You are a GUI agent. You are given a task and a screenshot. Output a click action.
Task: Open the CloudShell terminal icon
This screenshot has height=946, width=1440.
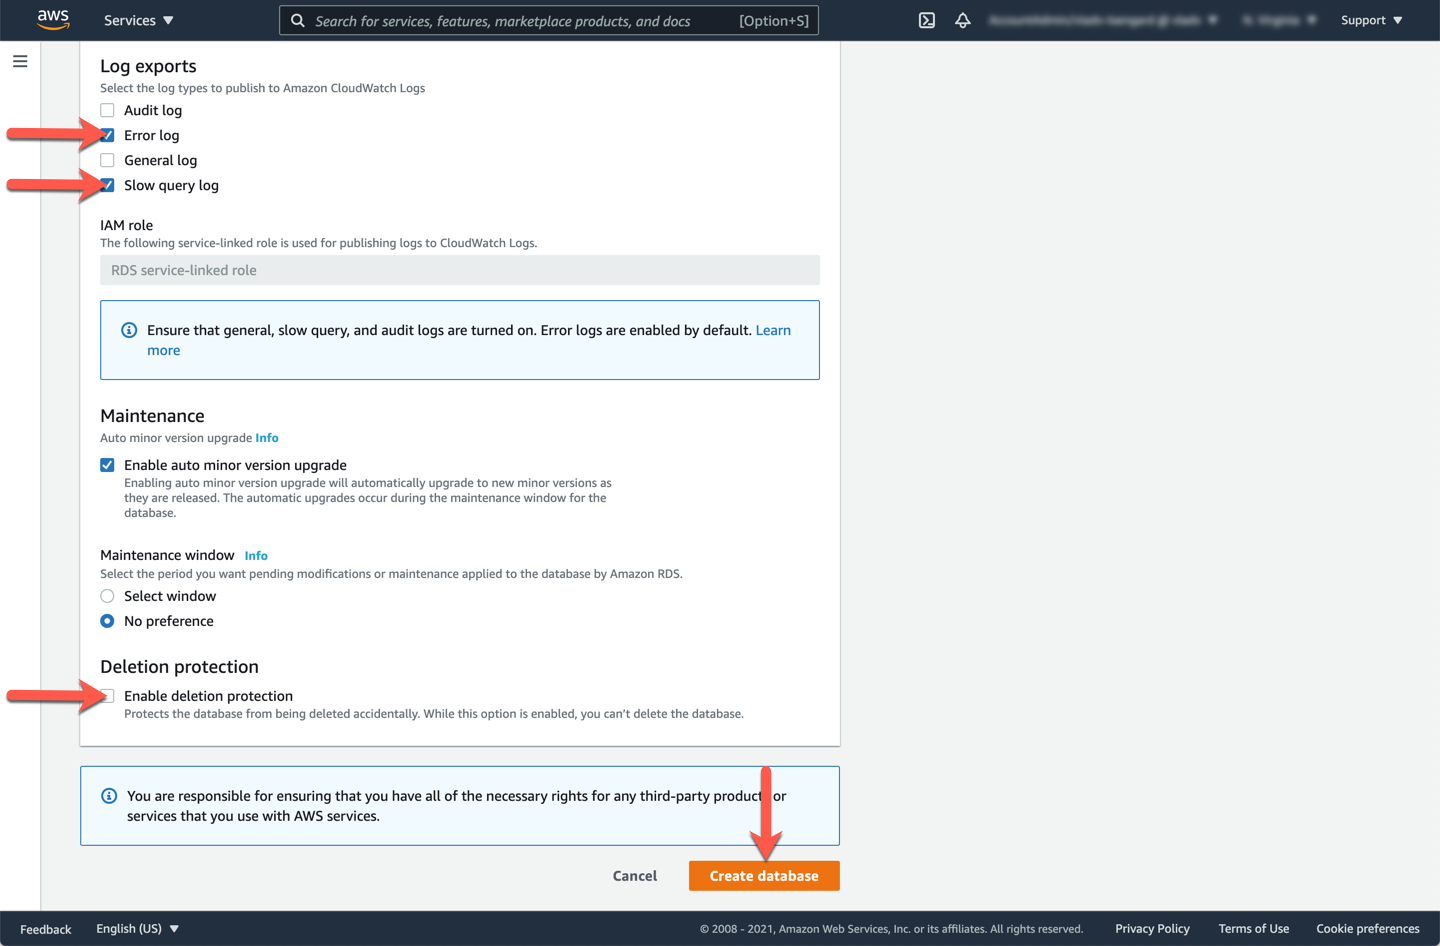click(927, 20)
